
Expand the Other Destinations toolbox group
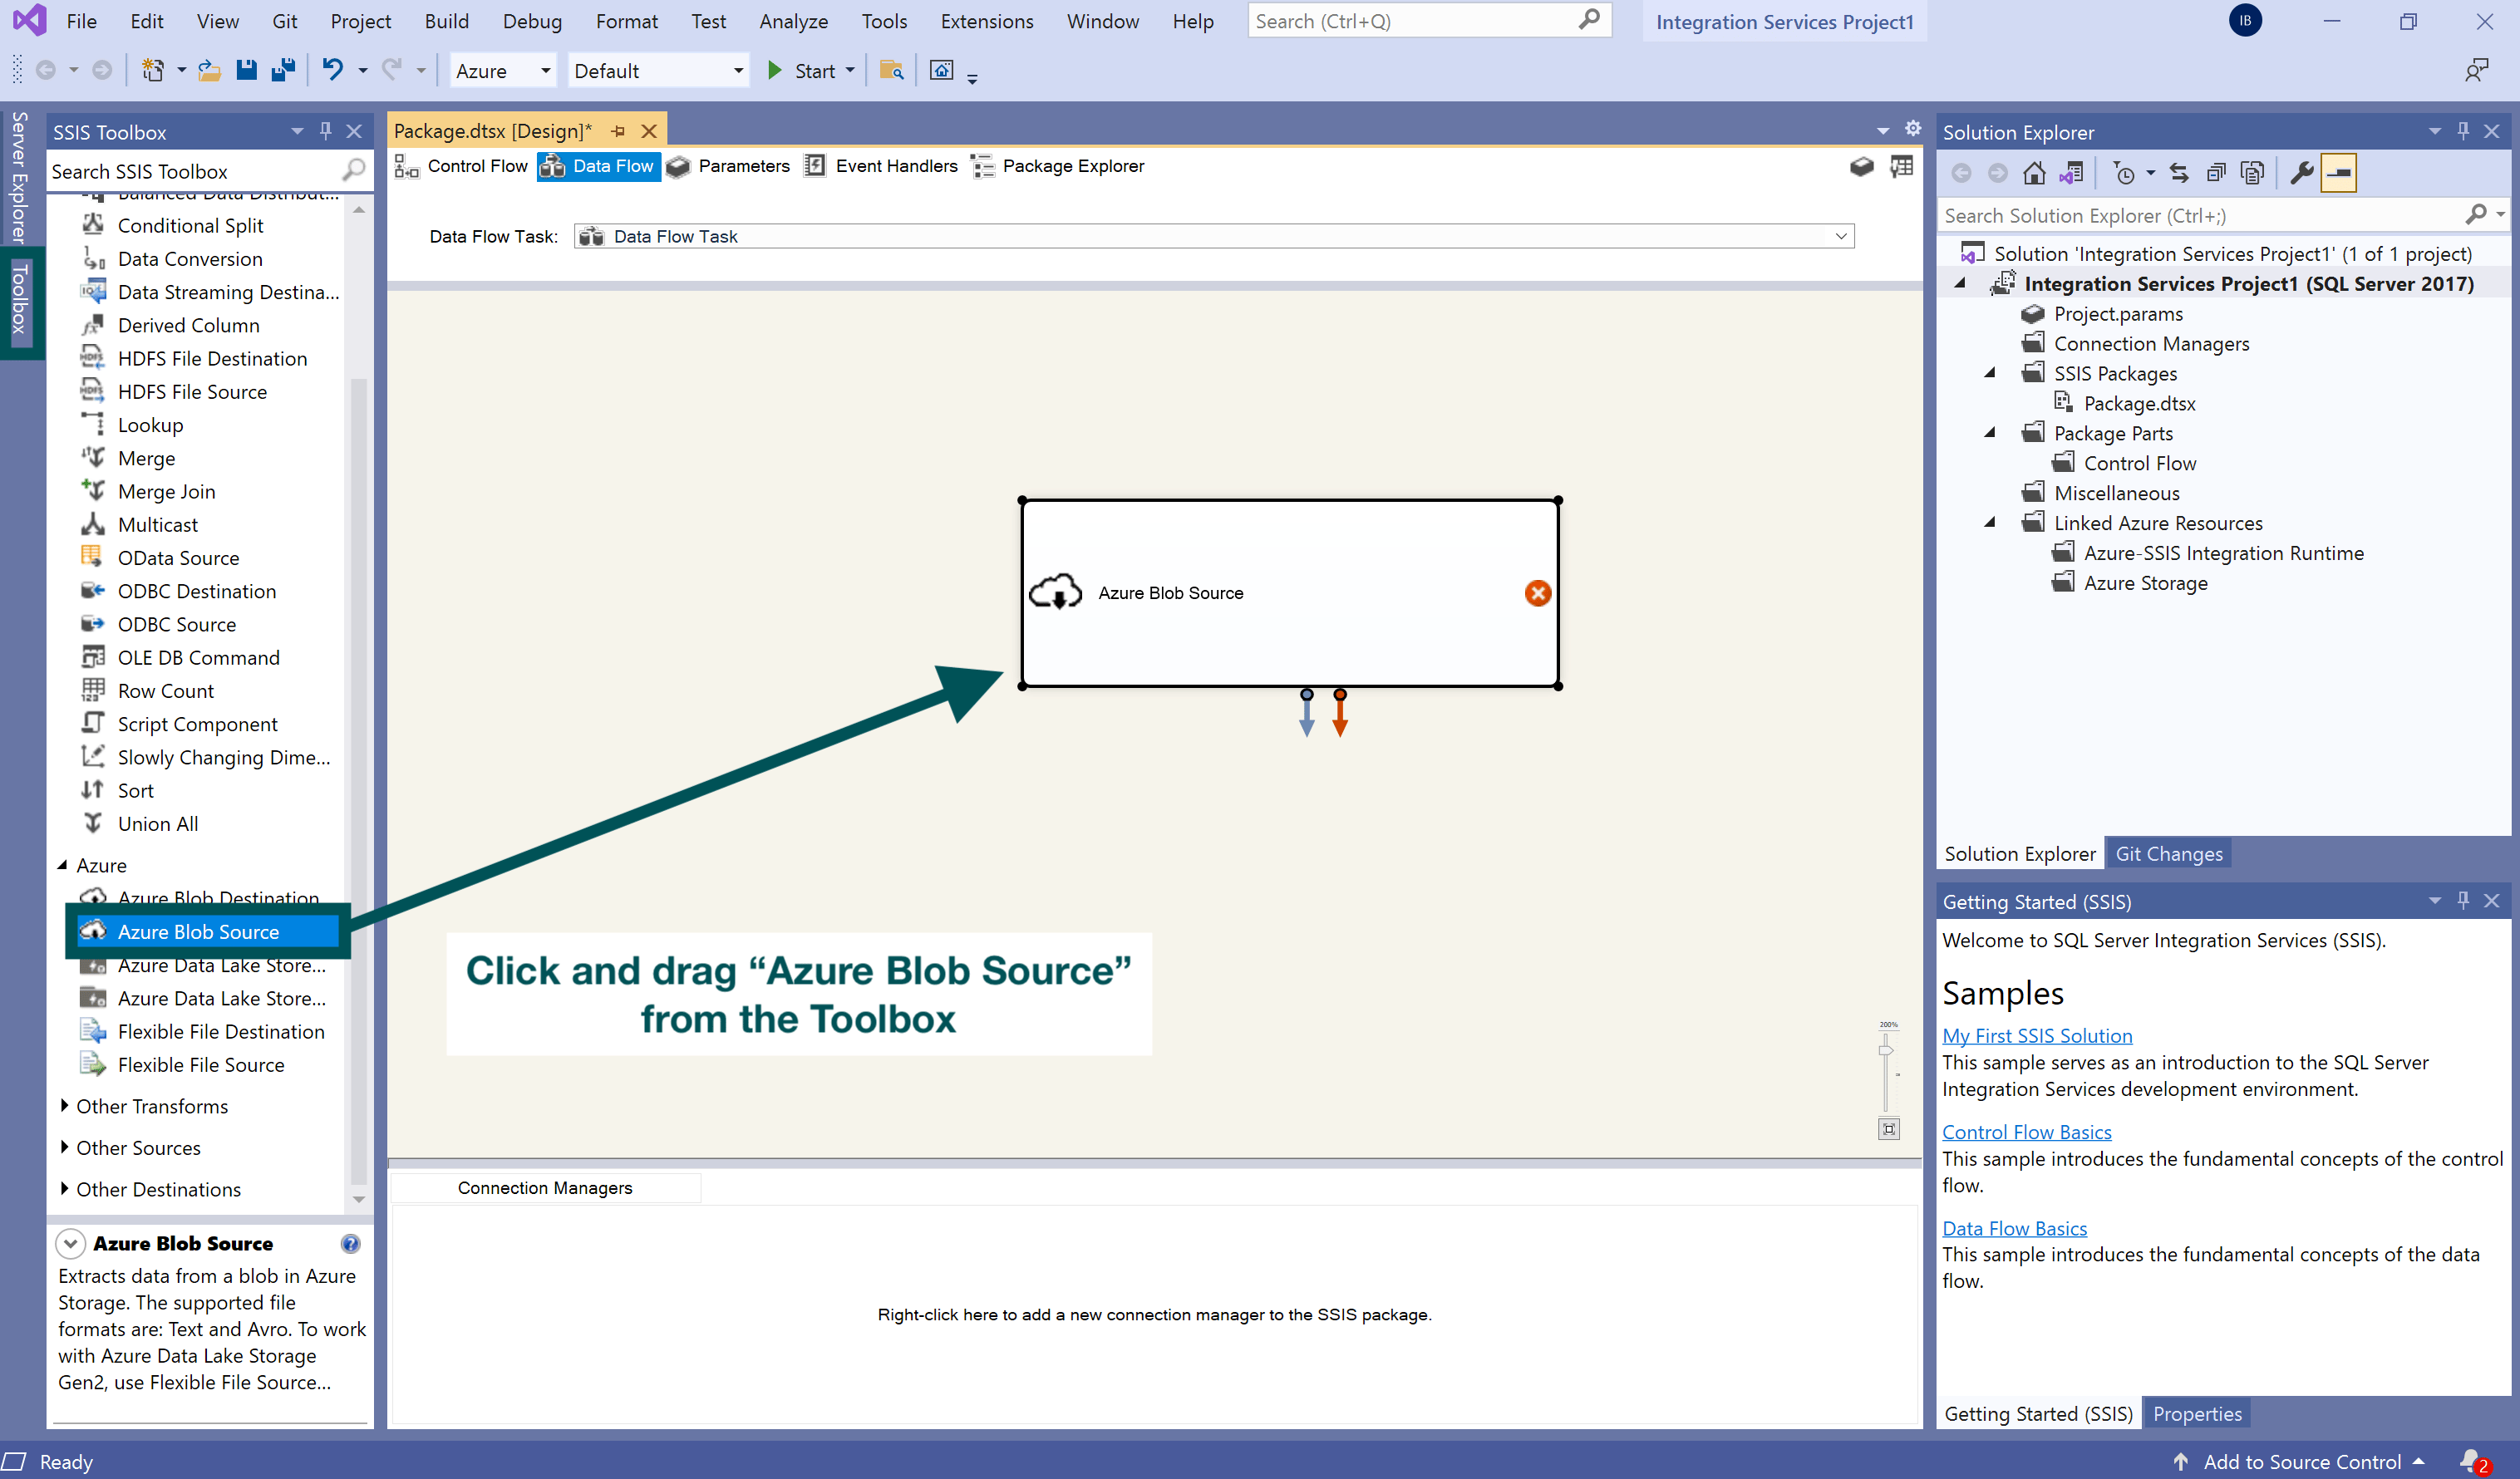[64, 1188]
